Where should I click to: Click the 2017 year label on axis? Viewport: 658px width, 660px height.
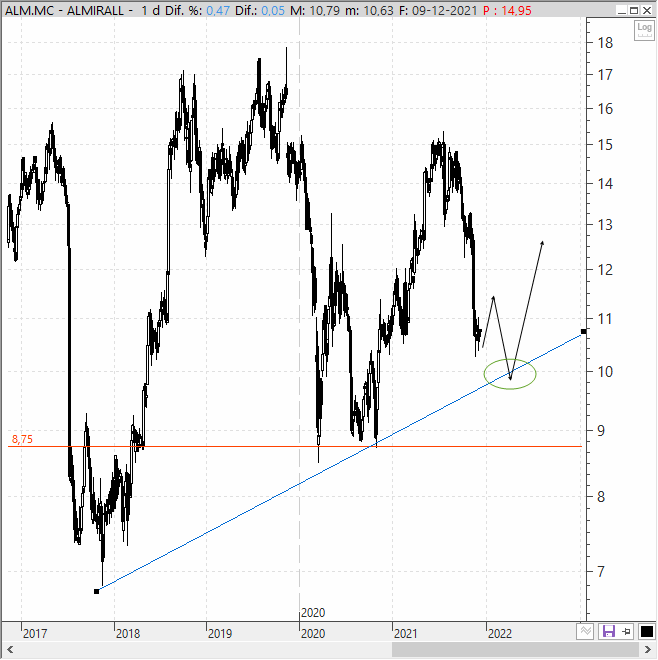(x=35, y=633)
